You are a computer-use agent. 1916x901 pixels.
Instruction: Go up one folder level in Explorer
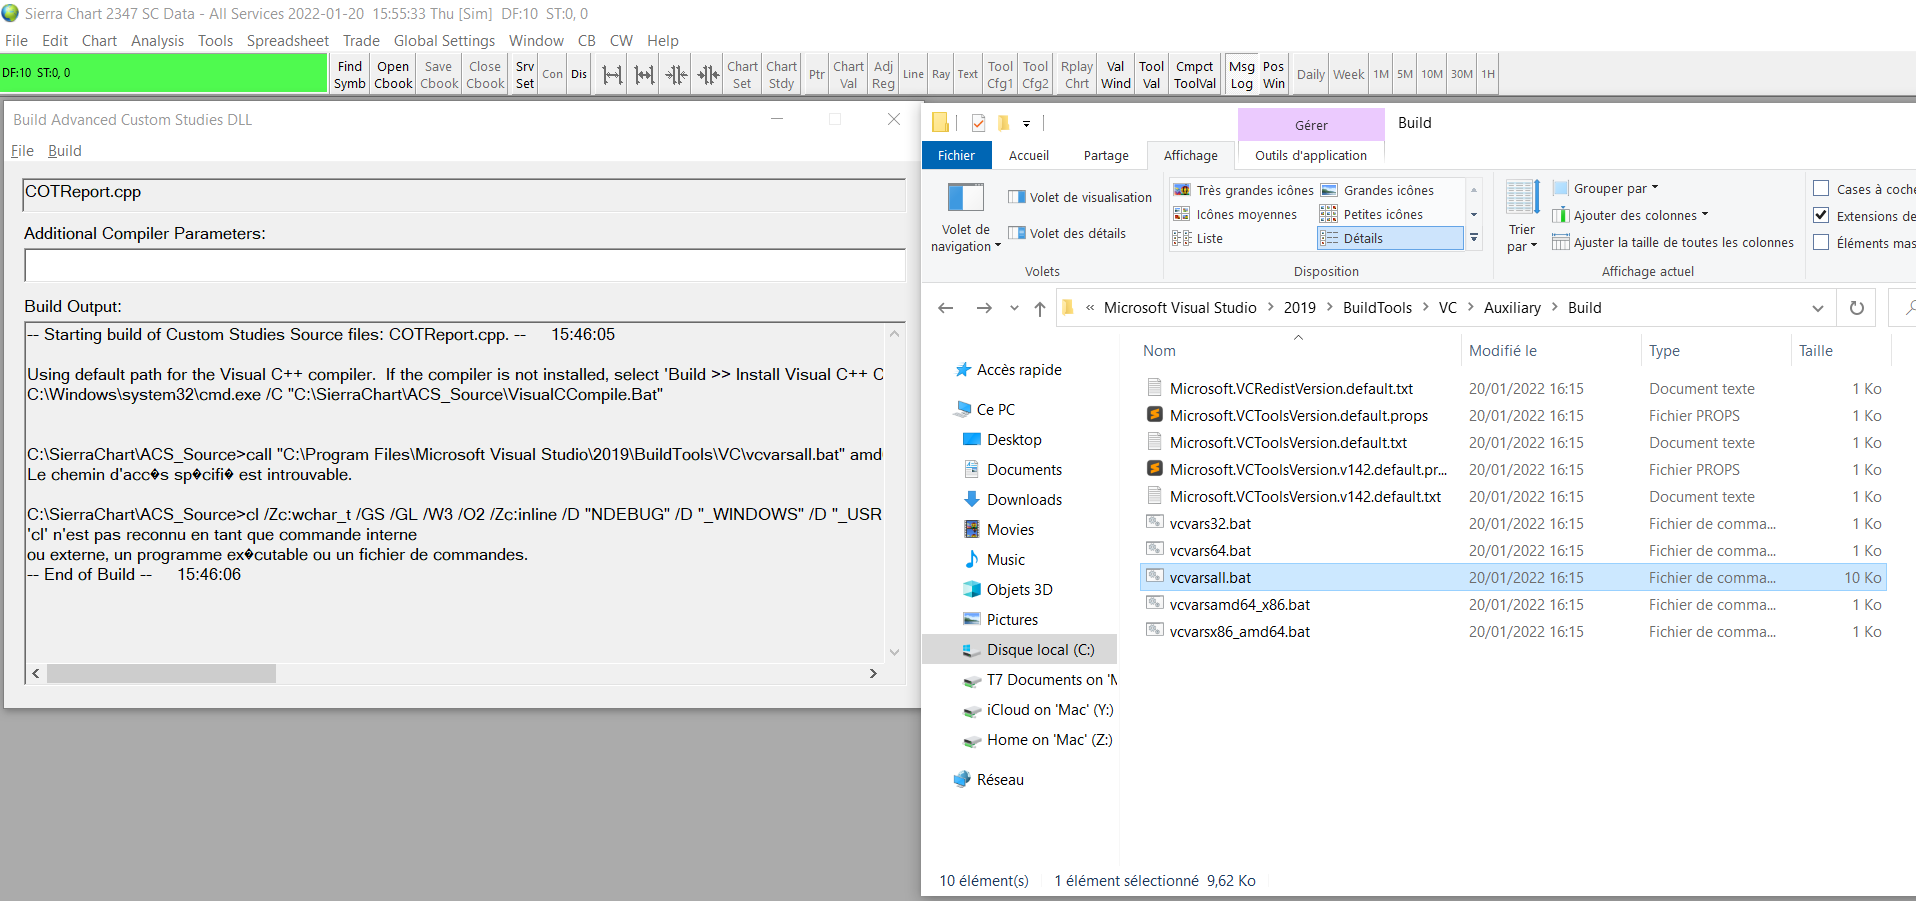(1040, 308)
